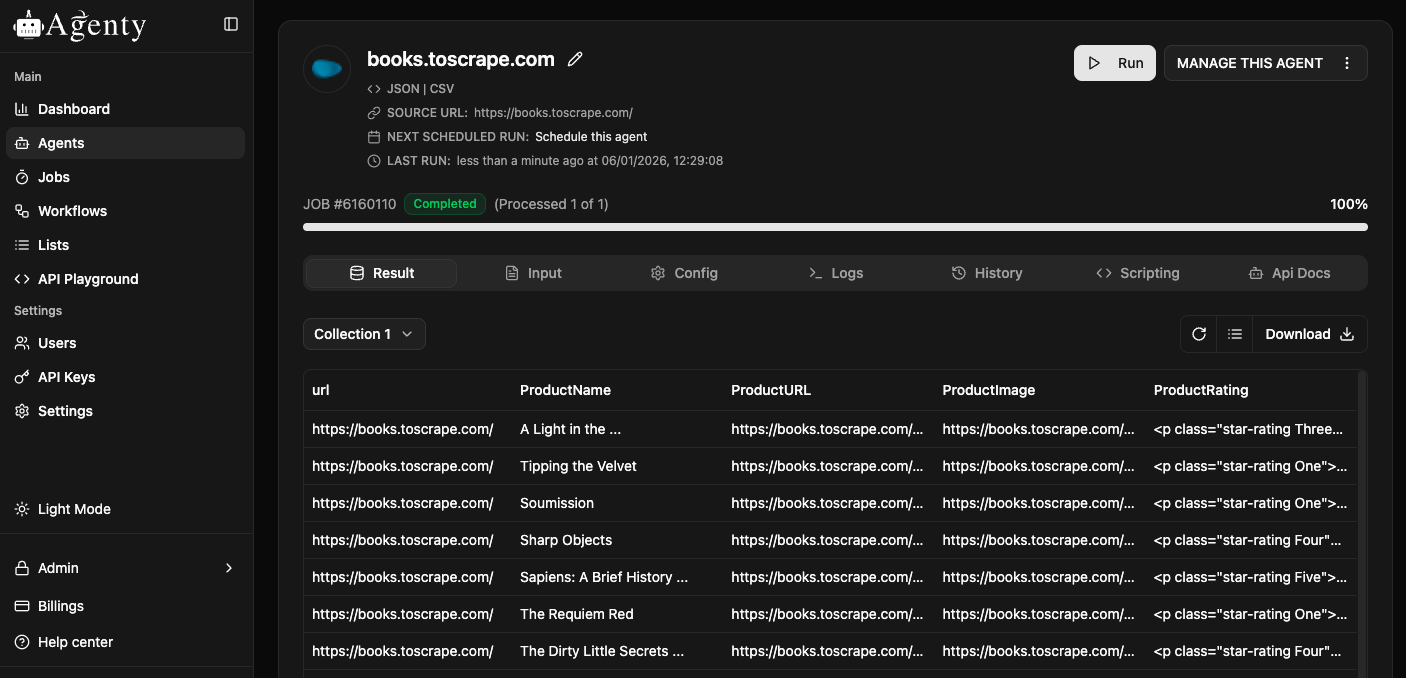This screenshot has height=678, width=1406.
Task: Run the books.toscrape.com agent
Action: pos(1115,63)
